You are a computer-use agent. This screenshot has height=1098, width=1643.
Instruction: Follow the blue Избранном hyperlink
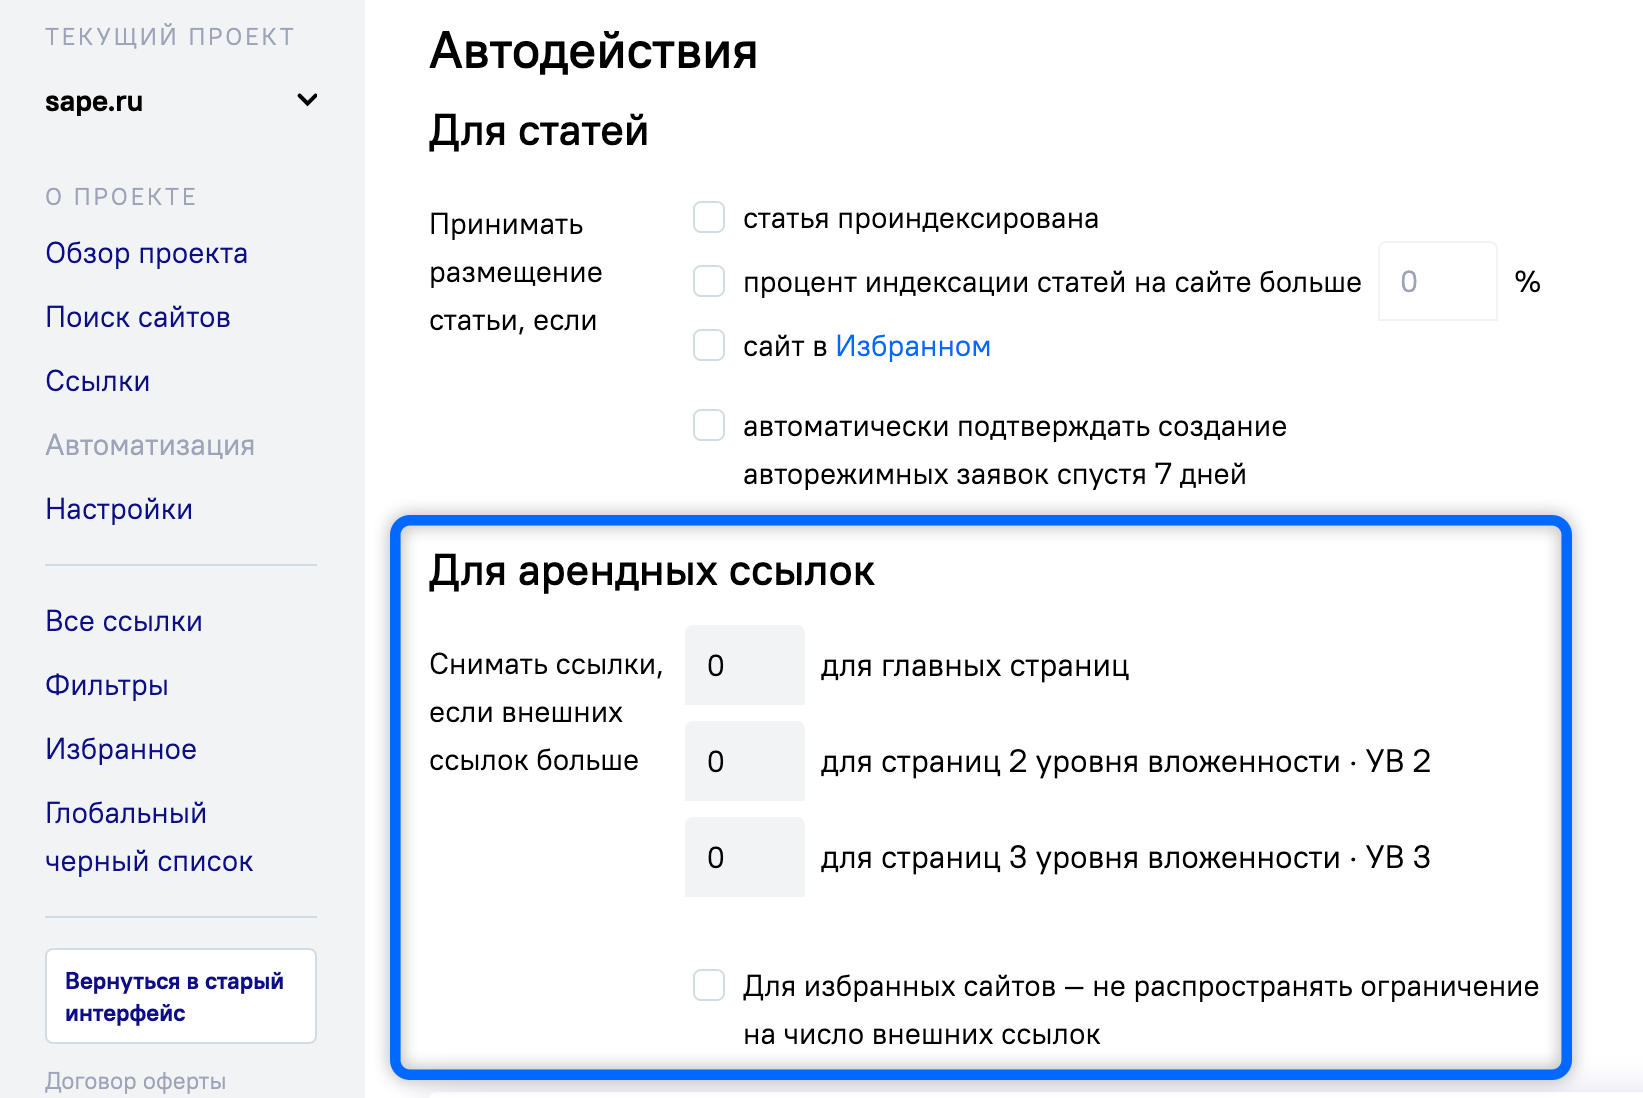pos(913,346)
